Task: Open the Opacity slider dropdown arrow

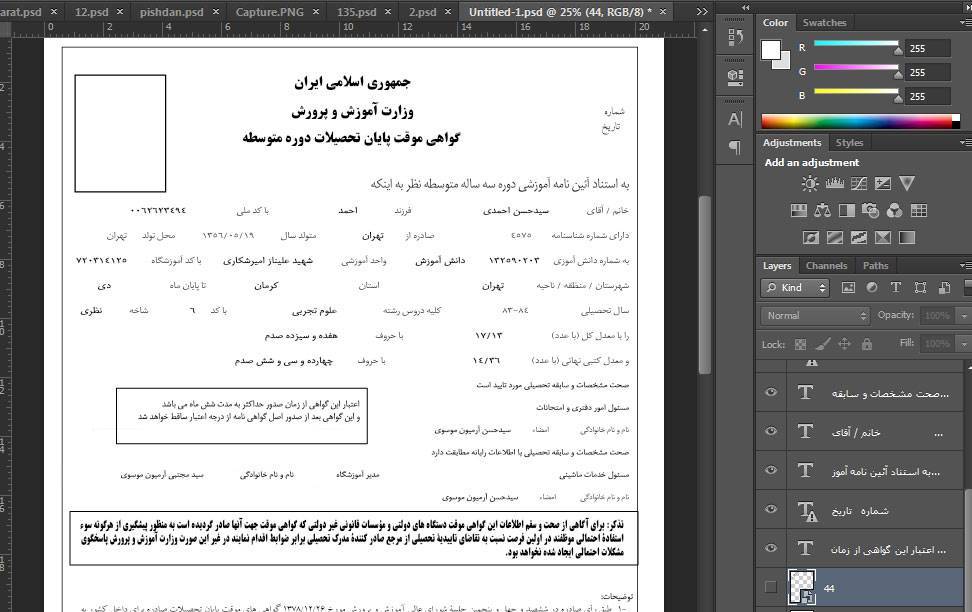Action: pos(964,316)
